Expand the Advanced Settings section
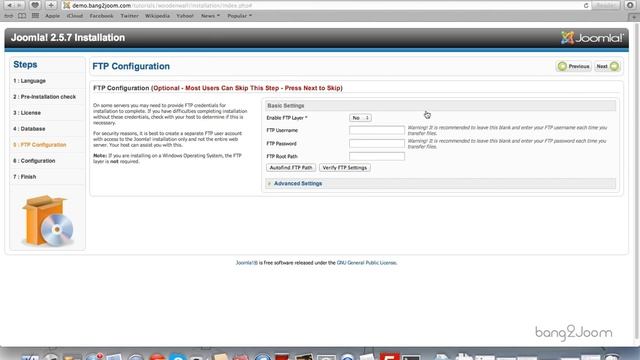Viewport: 640px width, 360px height. 298,183
